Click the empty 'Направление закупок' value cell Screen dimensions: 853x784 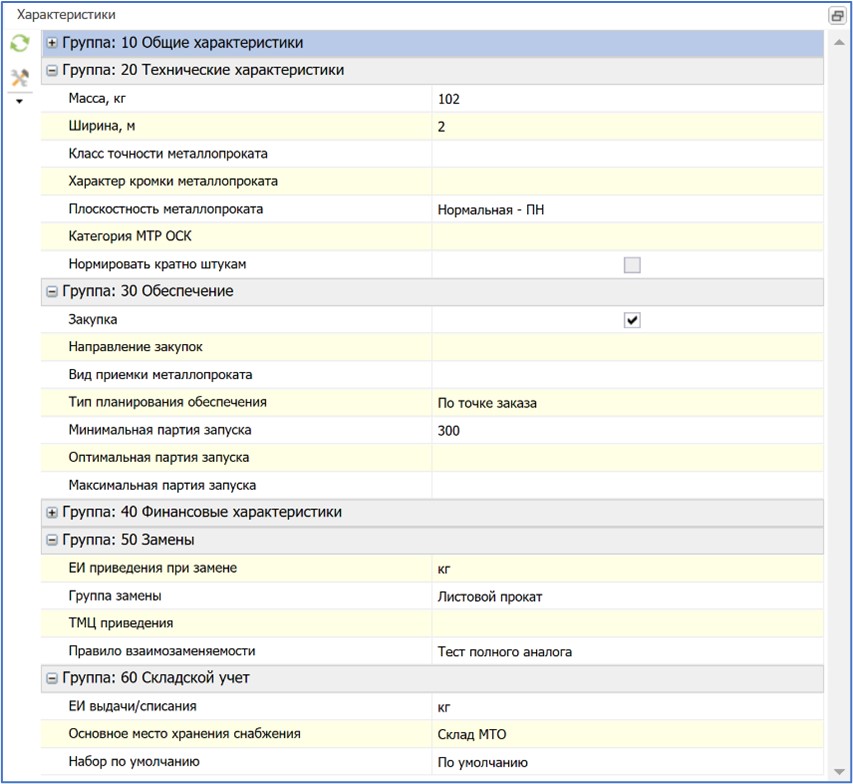[x=628, y=347]
